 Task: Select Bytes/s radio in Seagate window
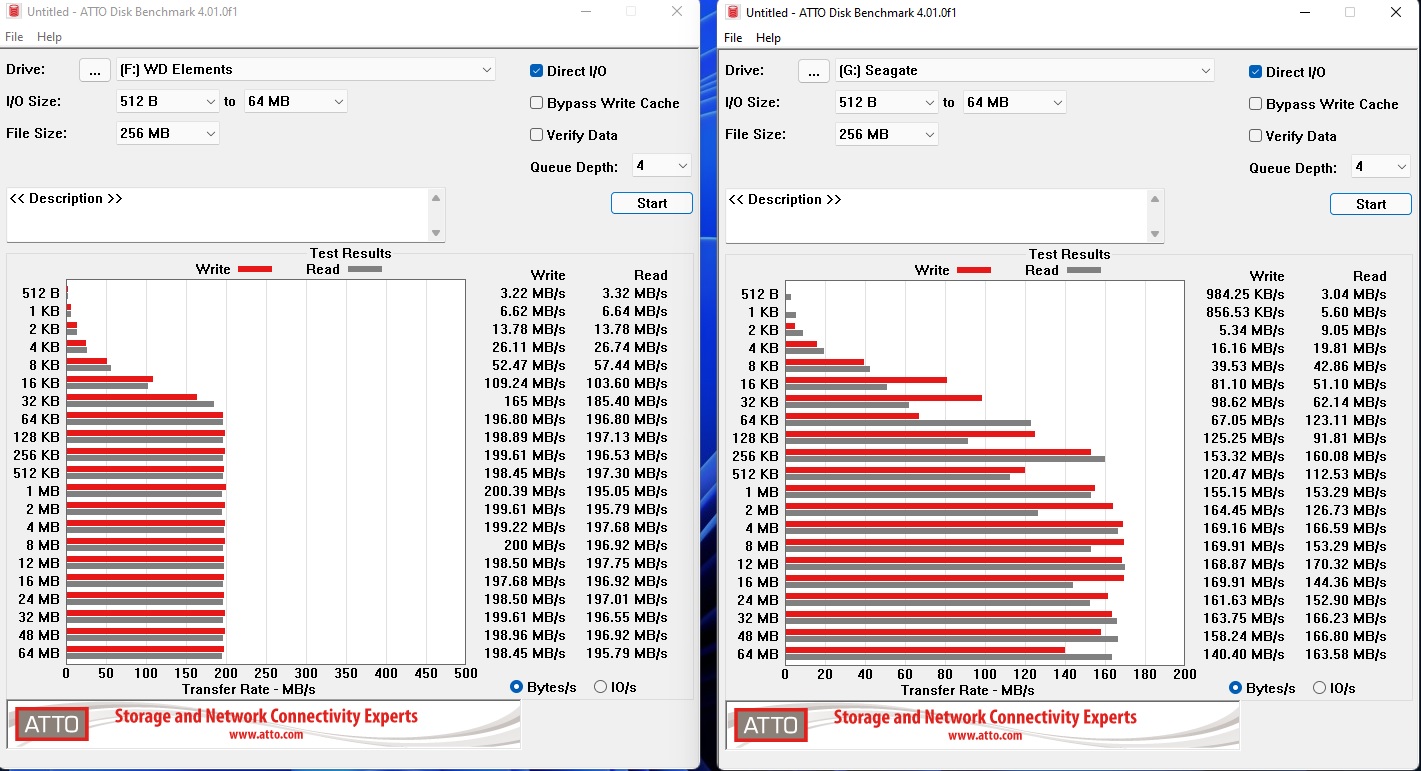(1236, 688)
